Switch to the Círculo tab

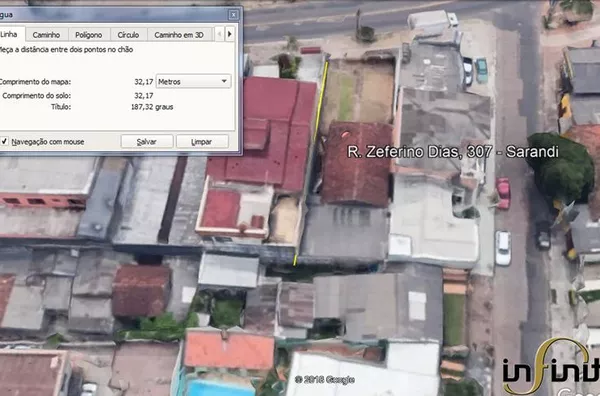pos(128,35)
